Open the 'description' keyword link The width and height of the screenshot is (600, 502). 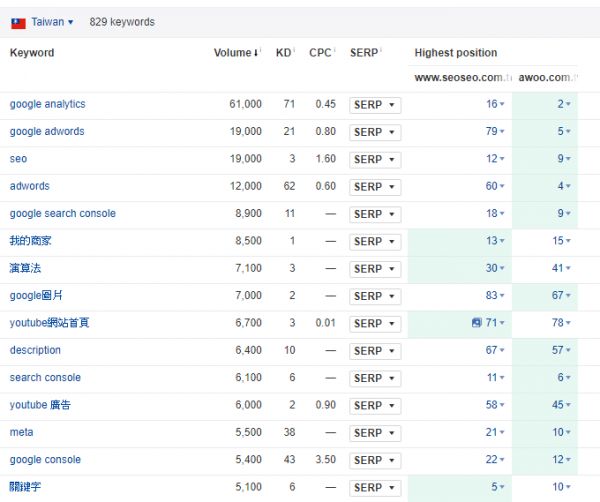(x=35, y=350)
